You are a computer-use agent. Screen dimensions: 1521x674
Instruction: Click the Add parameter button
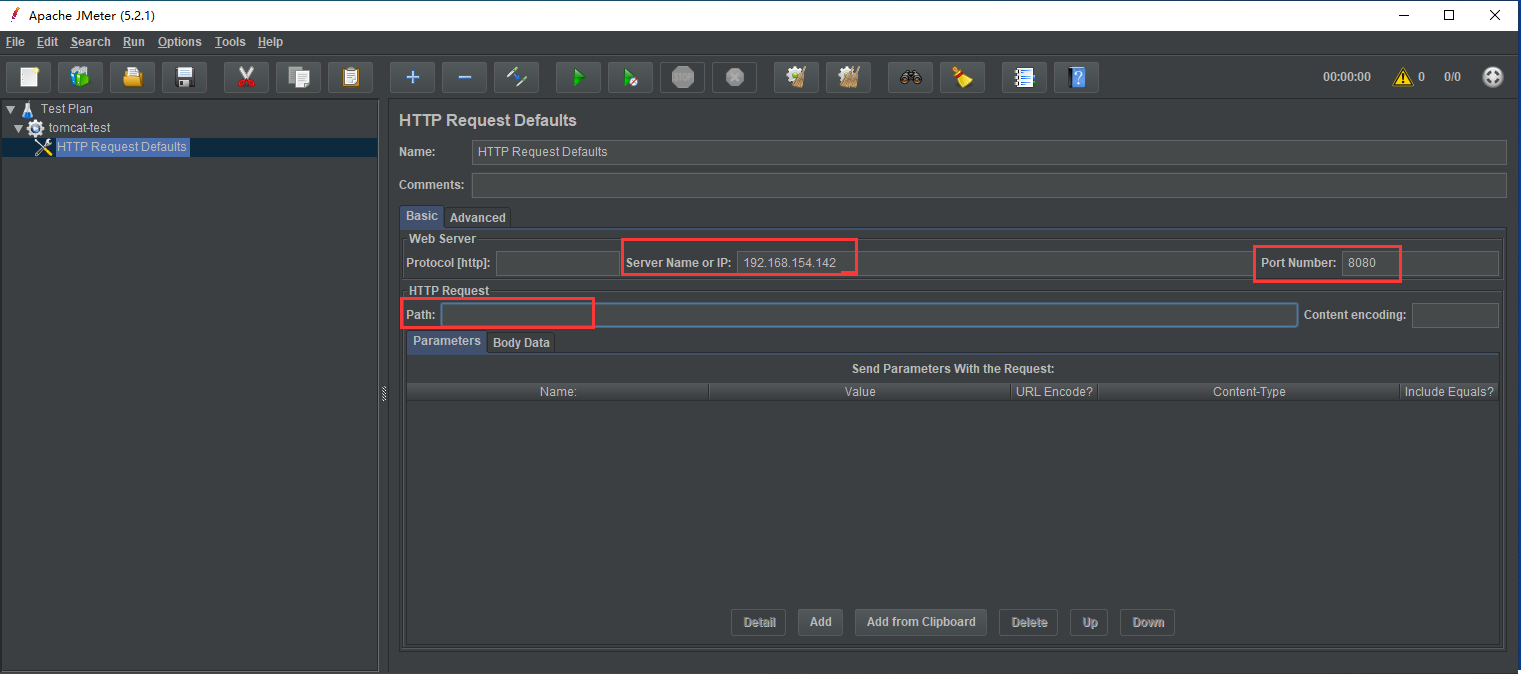(821, 622)
